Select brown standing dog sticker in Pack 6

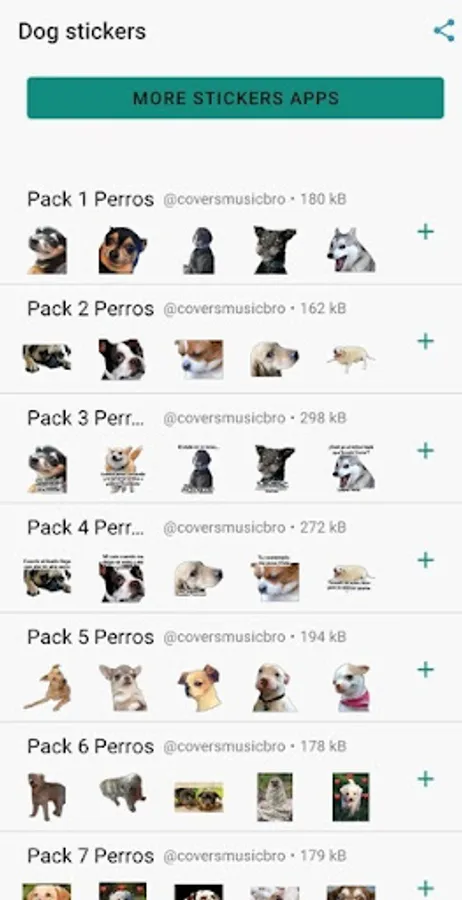pyautogui.click(x=47, y=797)
